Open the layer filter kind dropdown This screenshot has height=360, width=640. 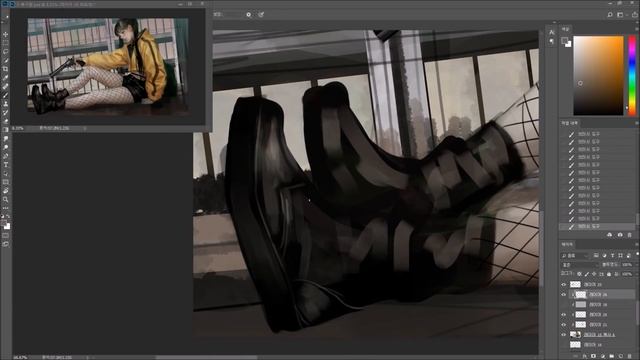click(575, 256)
